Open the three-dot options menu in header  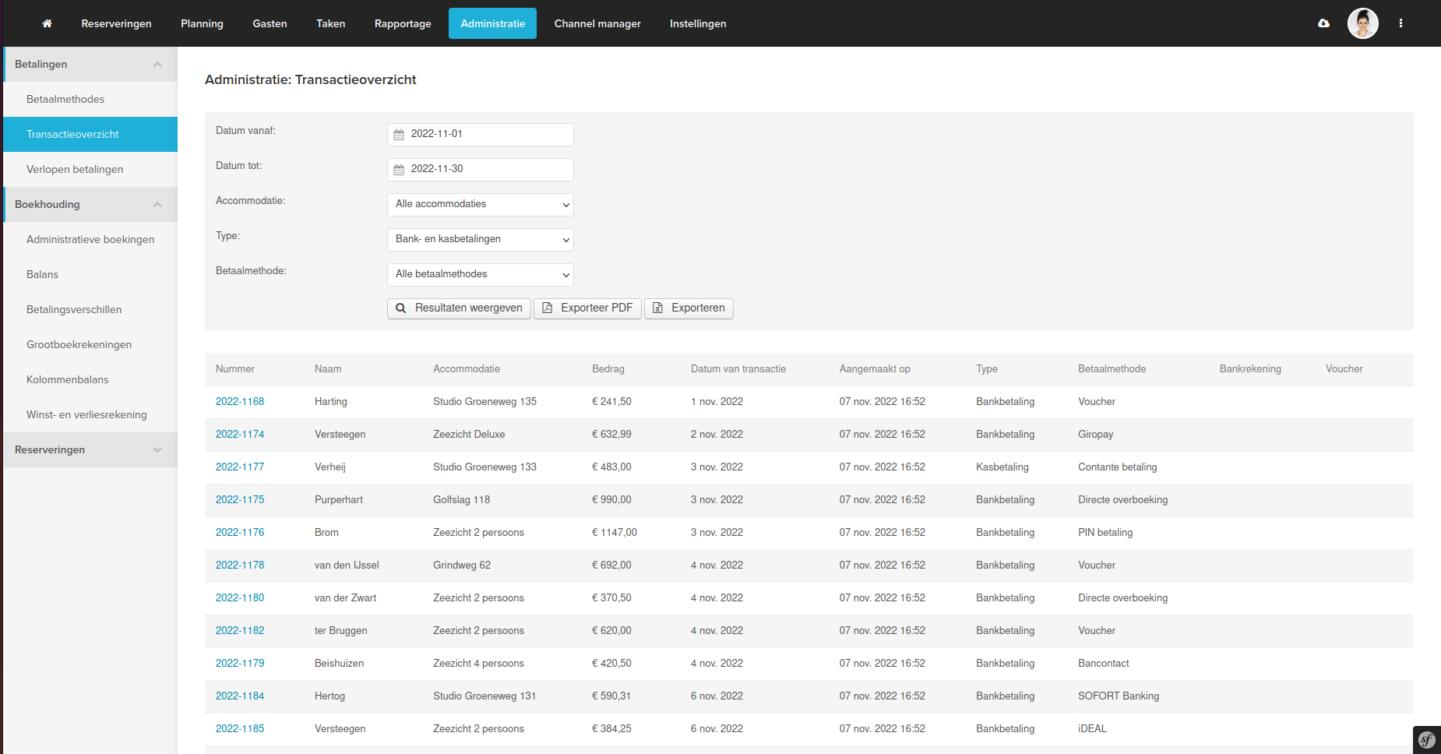tap(1400, 24)
